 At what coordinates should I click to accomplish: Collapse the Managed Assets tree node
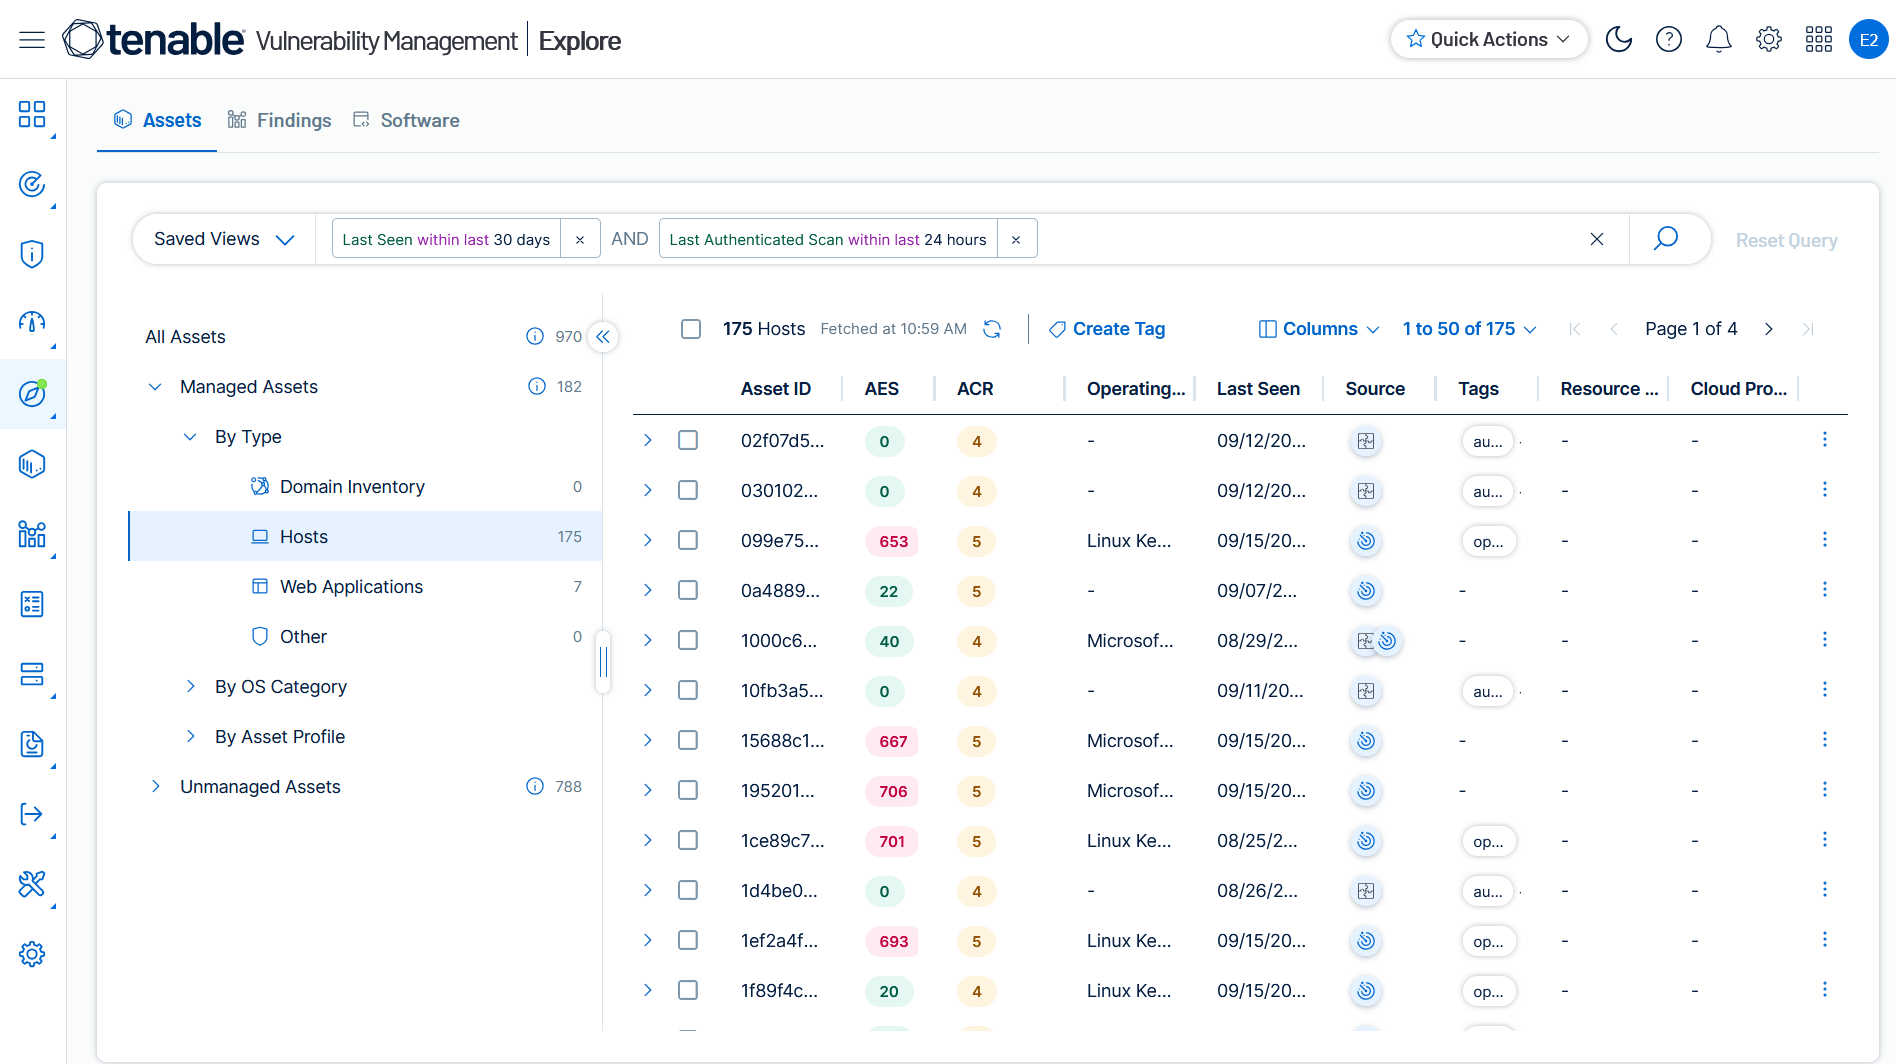[155, 387]
